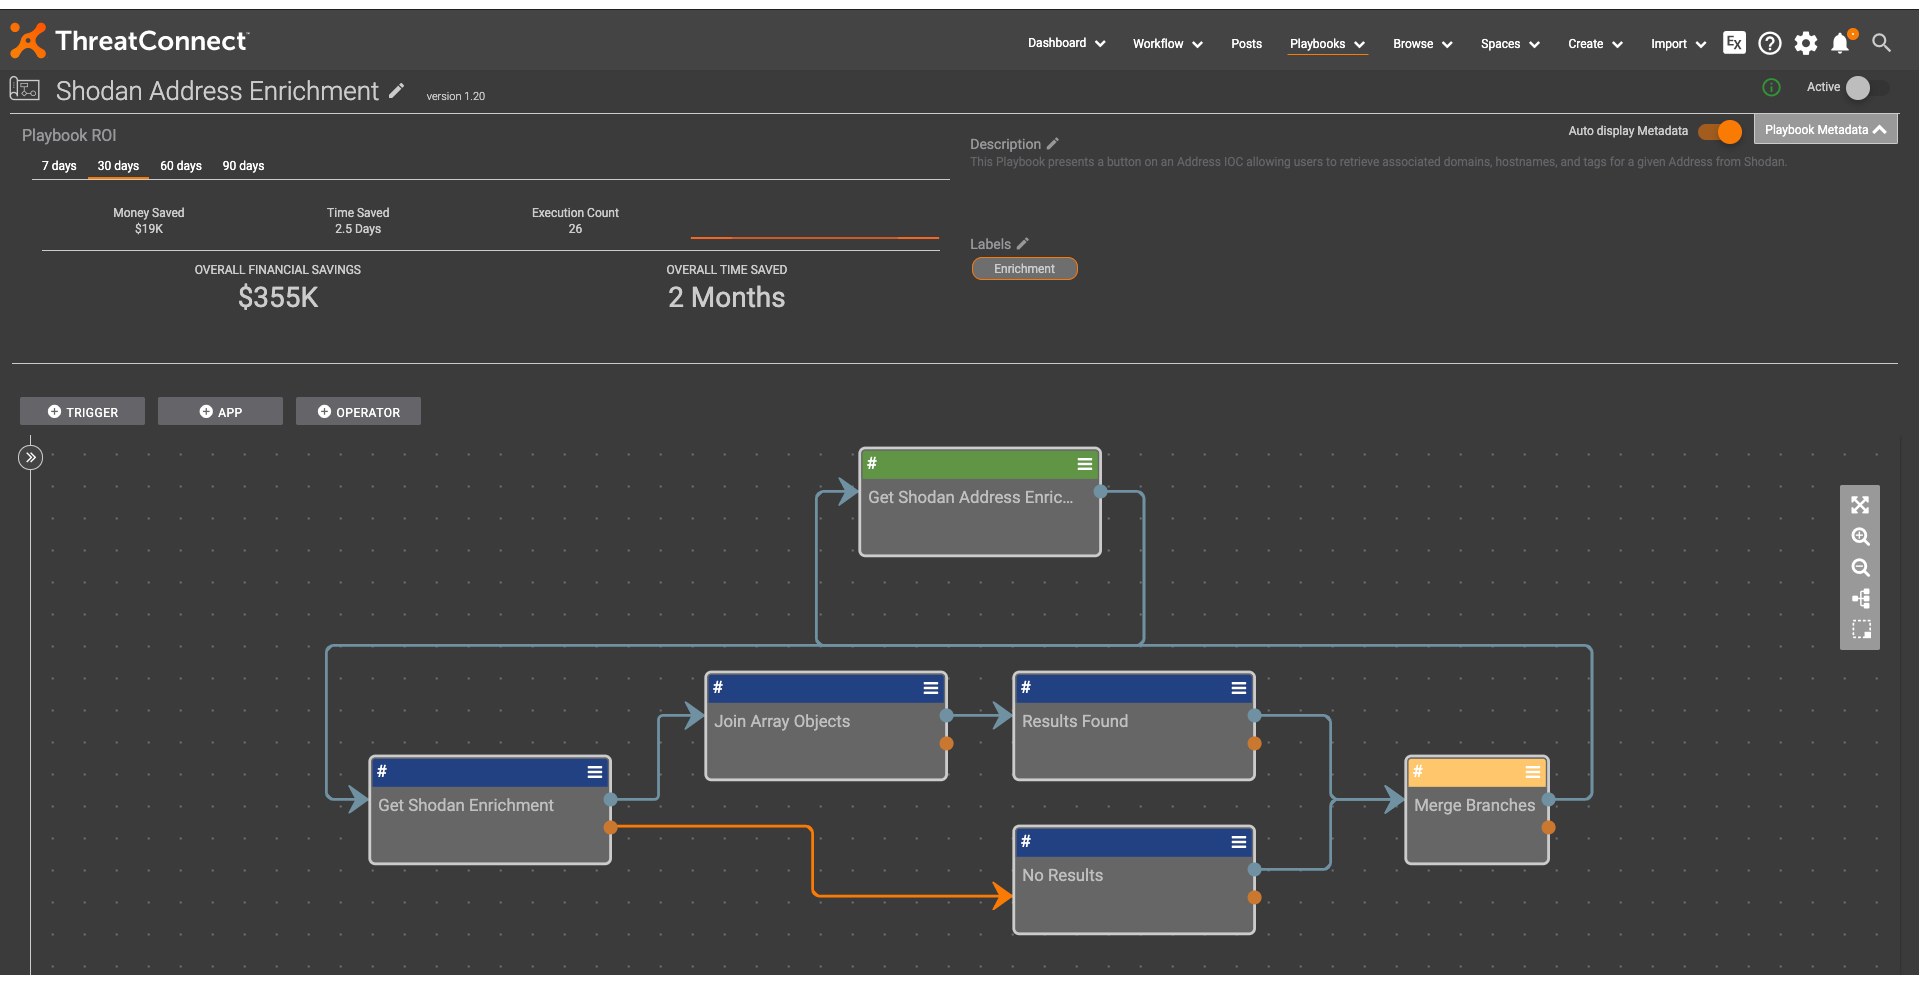
Task: Open the Spaces dropdown
Action: (x=1510, y=44)
